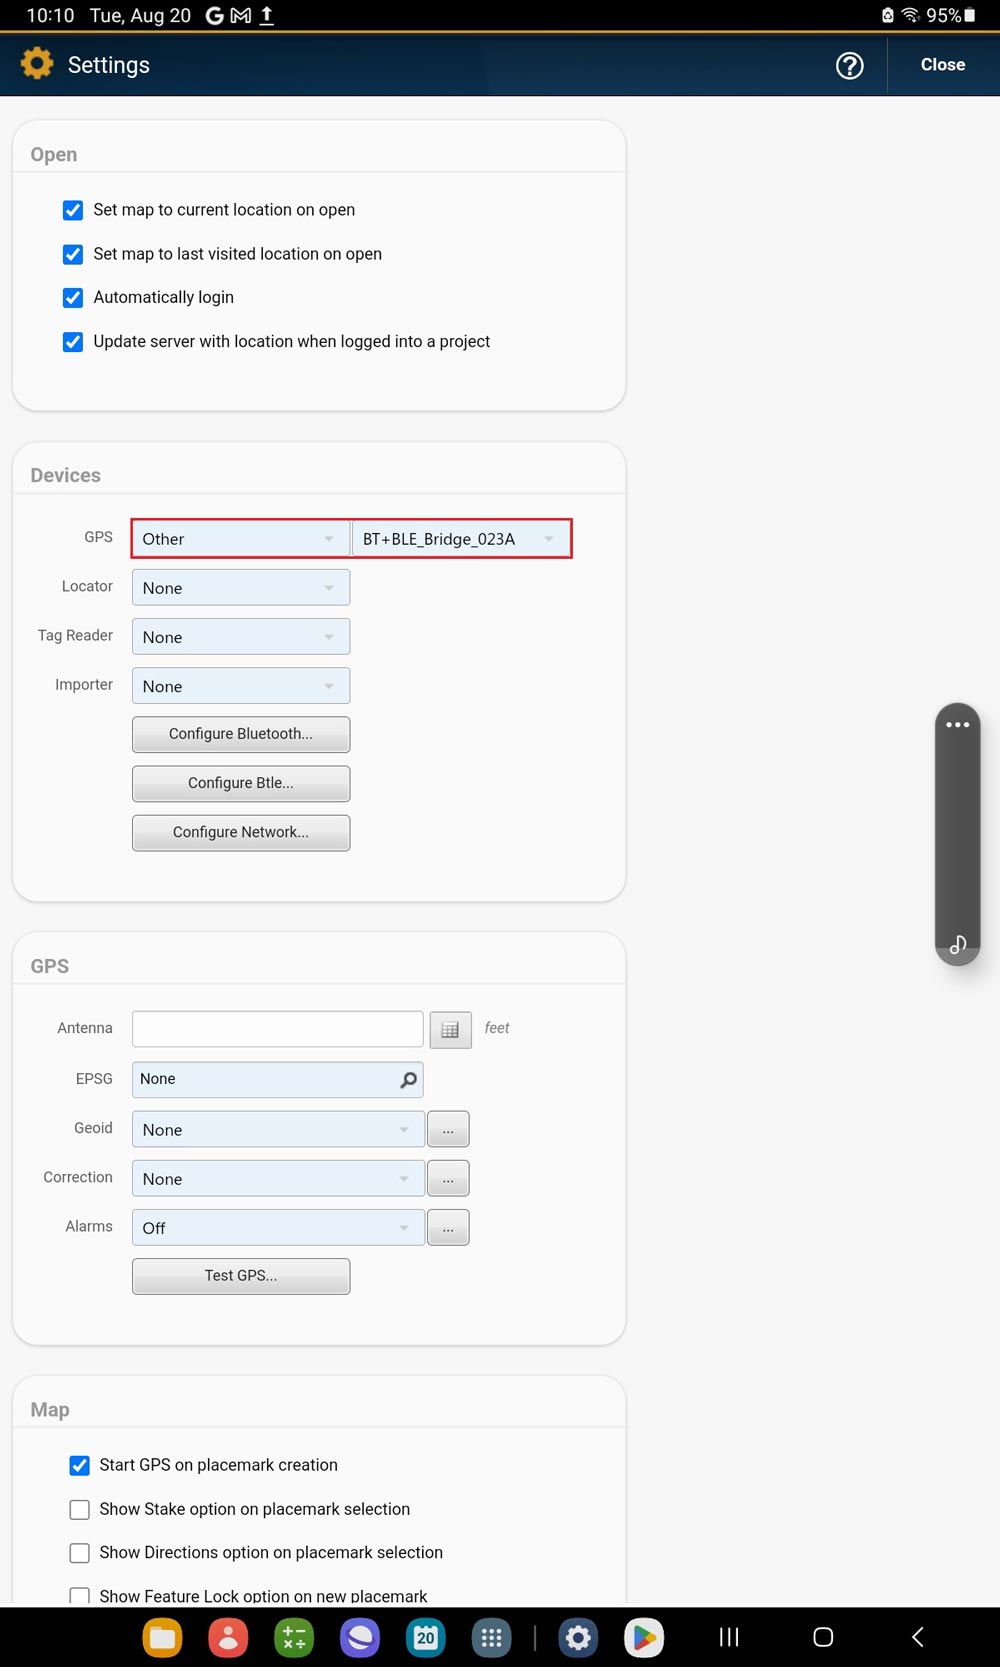Tap the floating side panel three-dot handle
1000x1667 pixels.
(x=957, y=725)
